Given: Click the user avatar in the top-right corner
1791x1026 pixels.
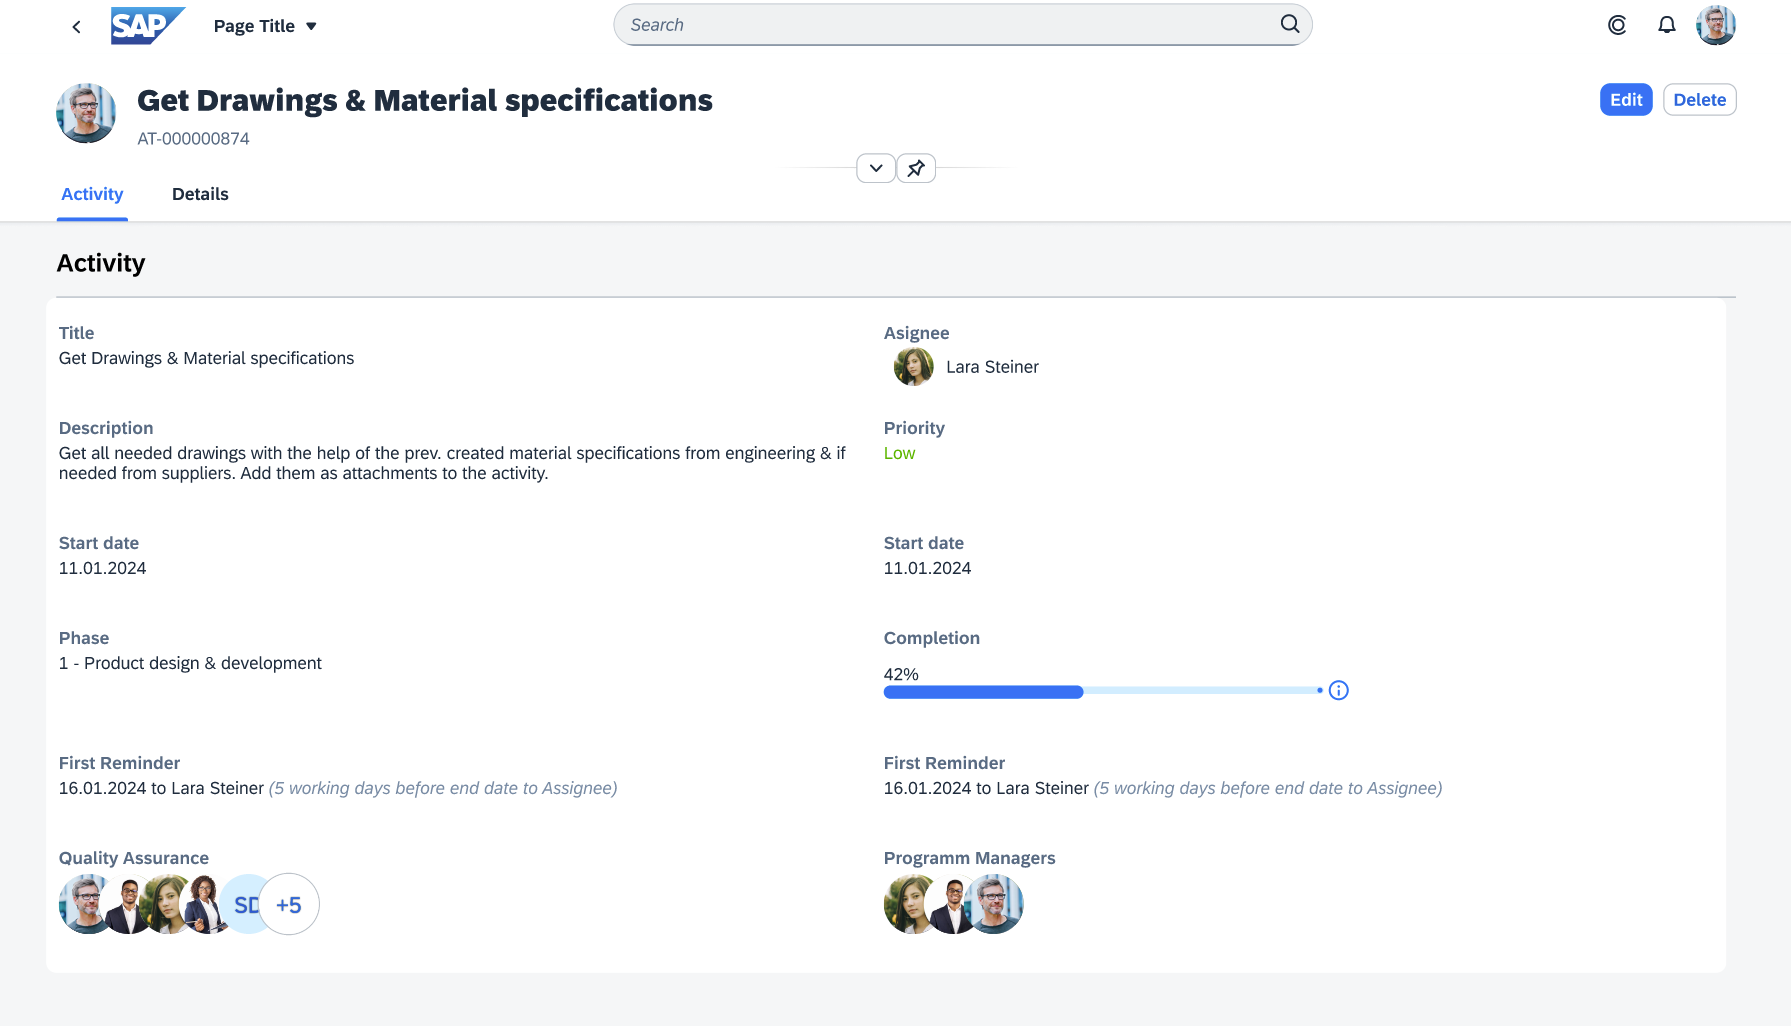Looking at the screenshot, I should click(1716, 25).
